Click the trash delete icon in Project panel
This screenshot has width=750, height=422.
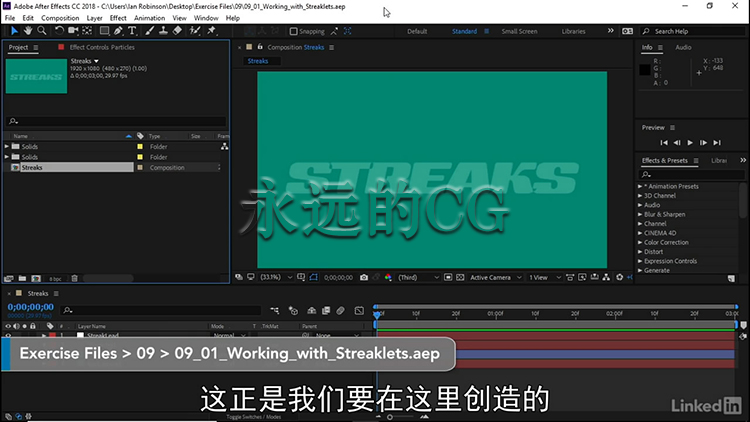coord(75,278)
